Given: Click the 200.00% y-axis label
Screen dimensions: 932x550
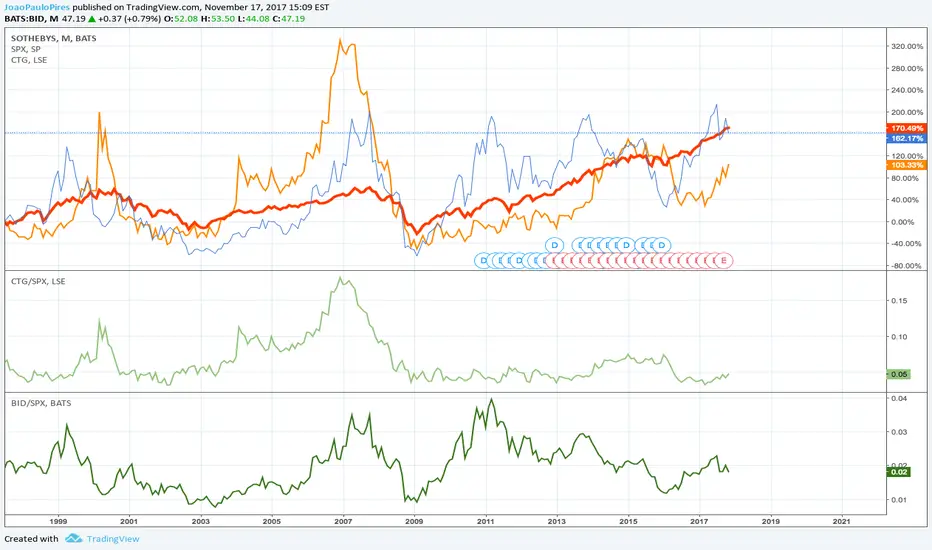Looking at the screenshot, I should pos(907,112).
